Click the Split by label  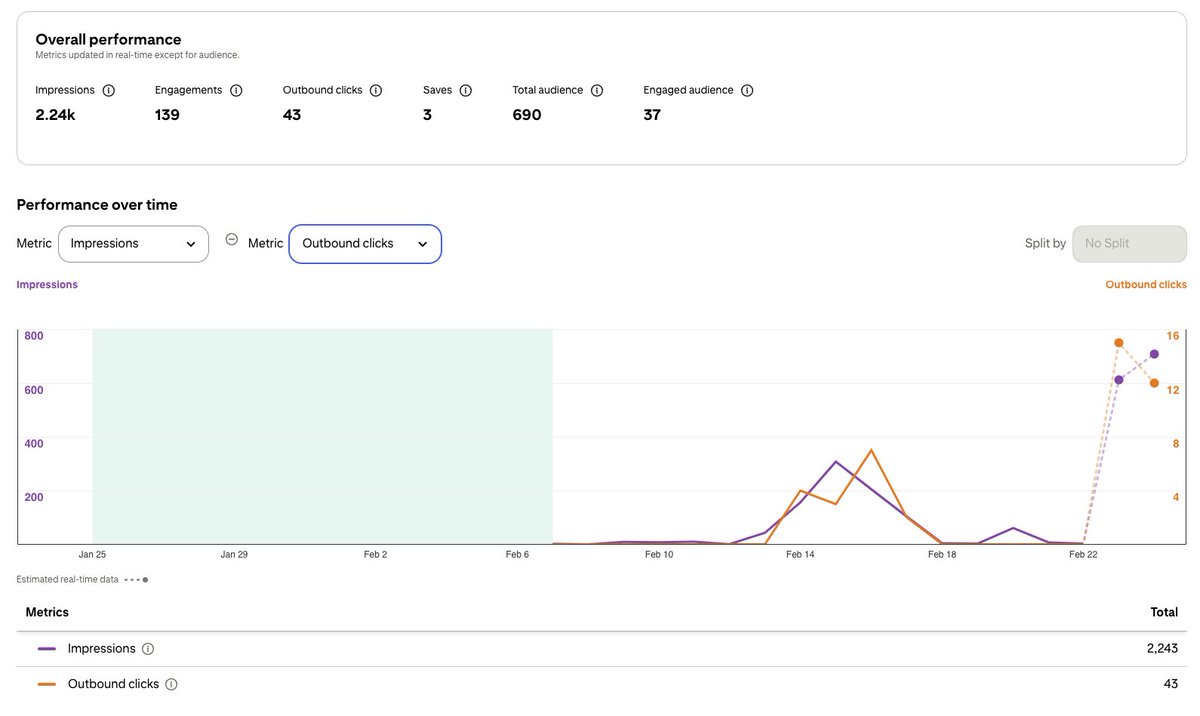pyautogui.click(x=1046, y=244)
